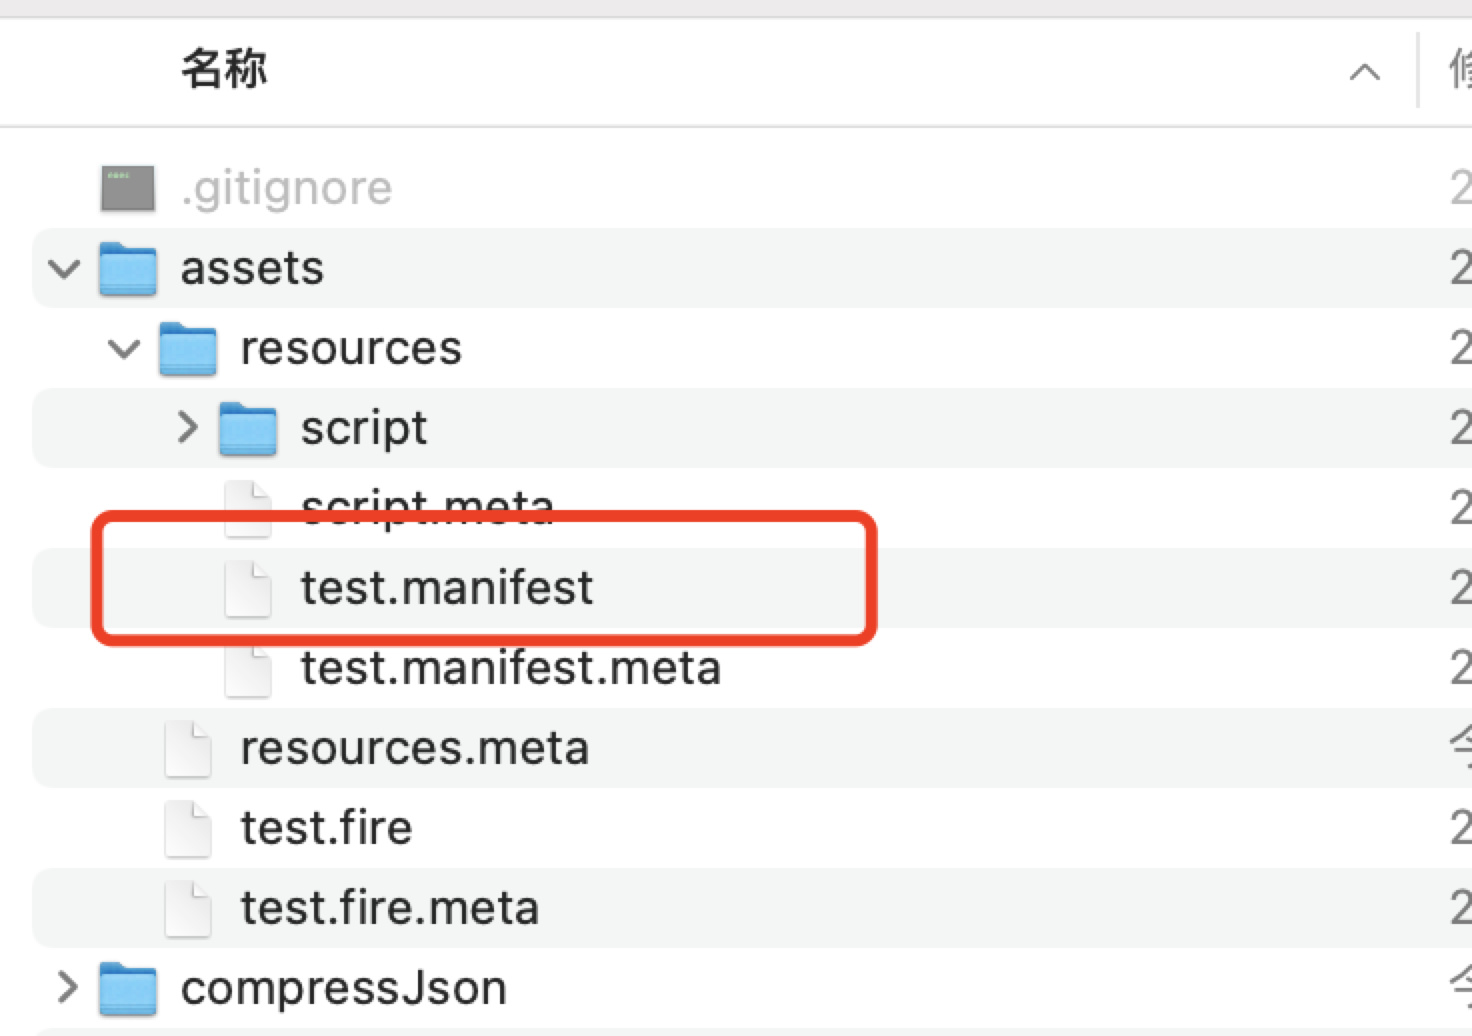This screenshot has width=1472, height=1036.
Task: Click the column divider beside 名称 header
Action: coord(1418,70)
